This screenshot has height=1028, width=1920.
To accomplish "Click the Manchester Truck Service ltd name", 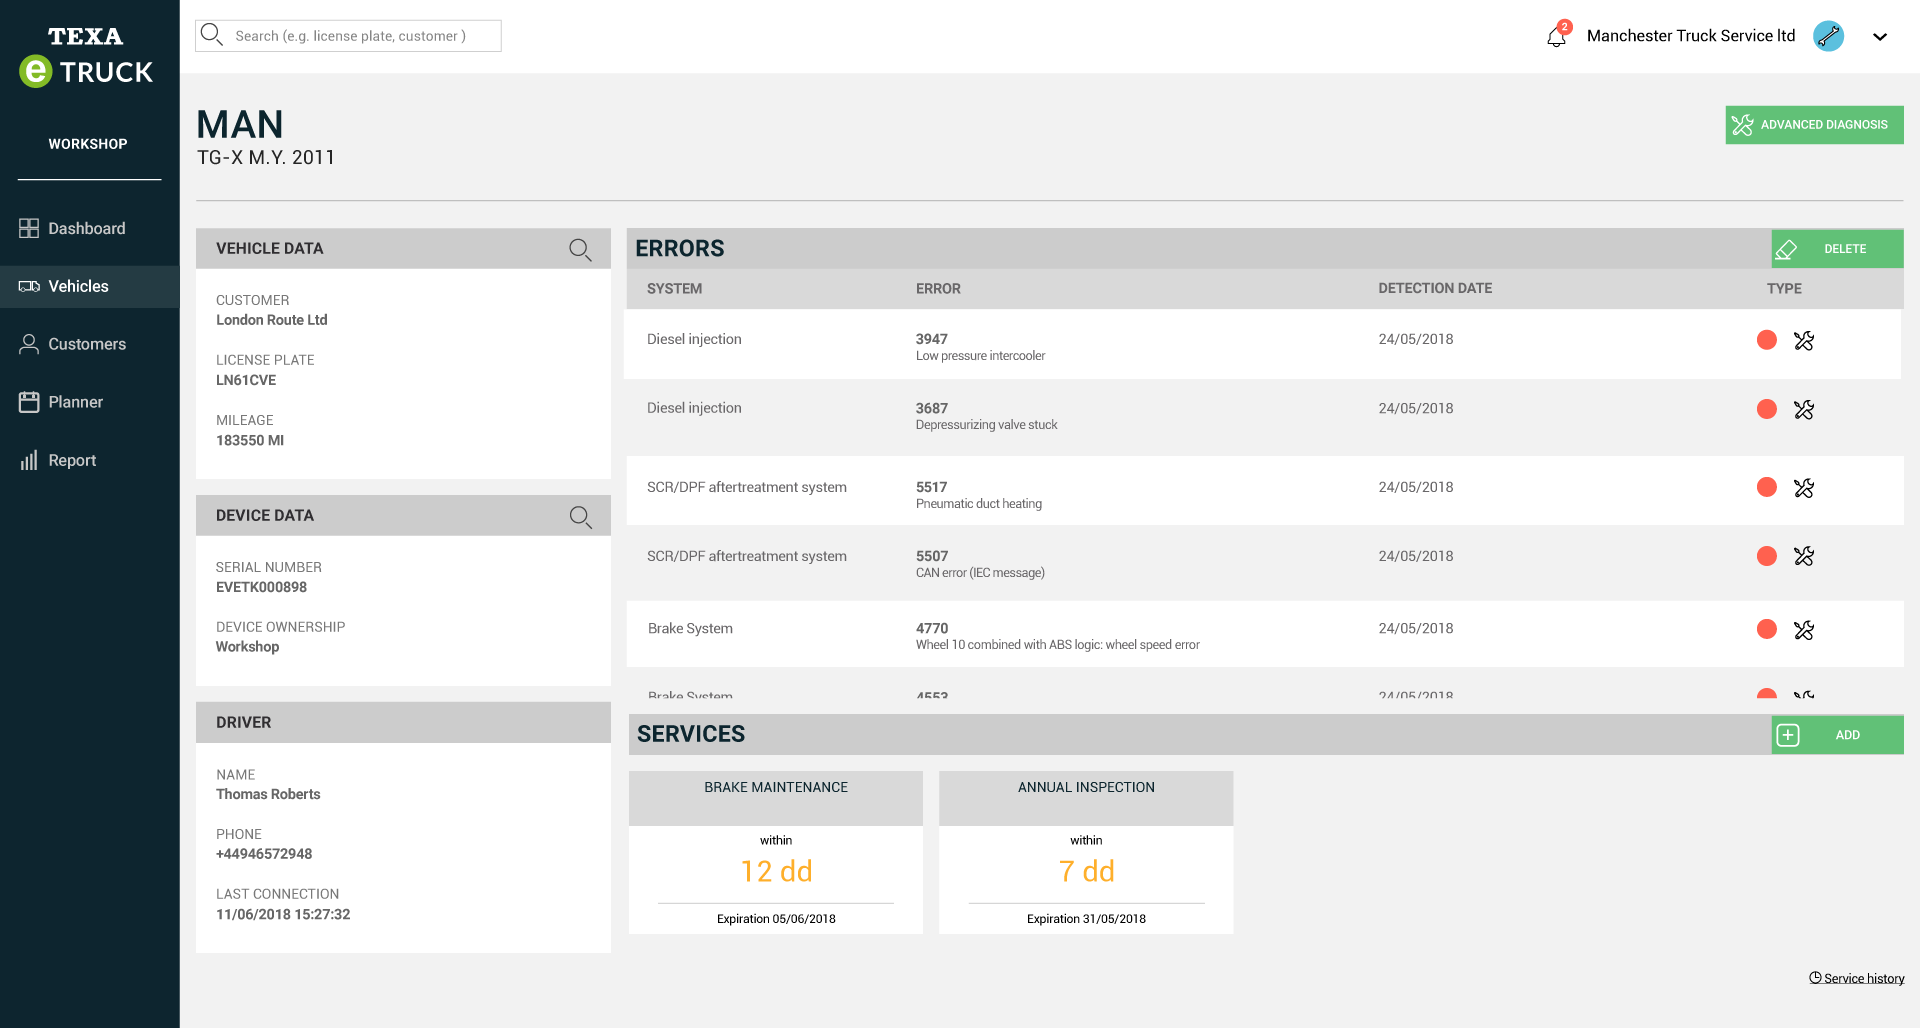I will click(1691, 36).
